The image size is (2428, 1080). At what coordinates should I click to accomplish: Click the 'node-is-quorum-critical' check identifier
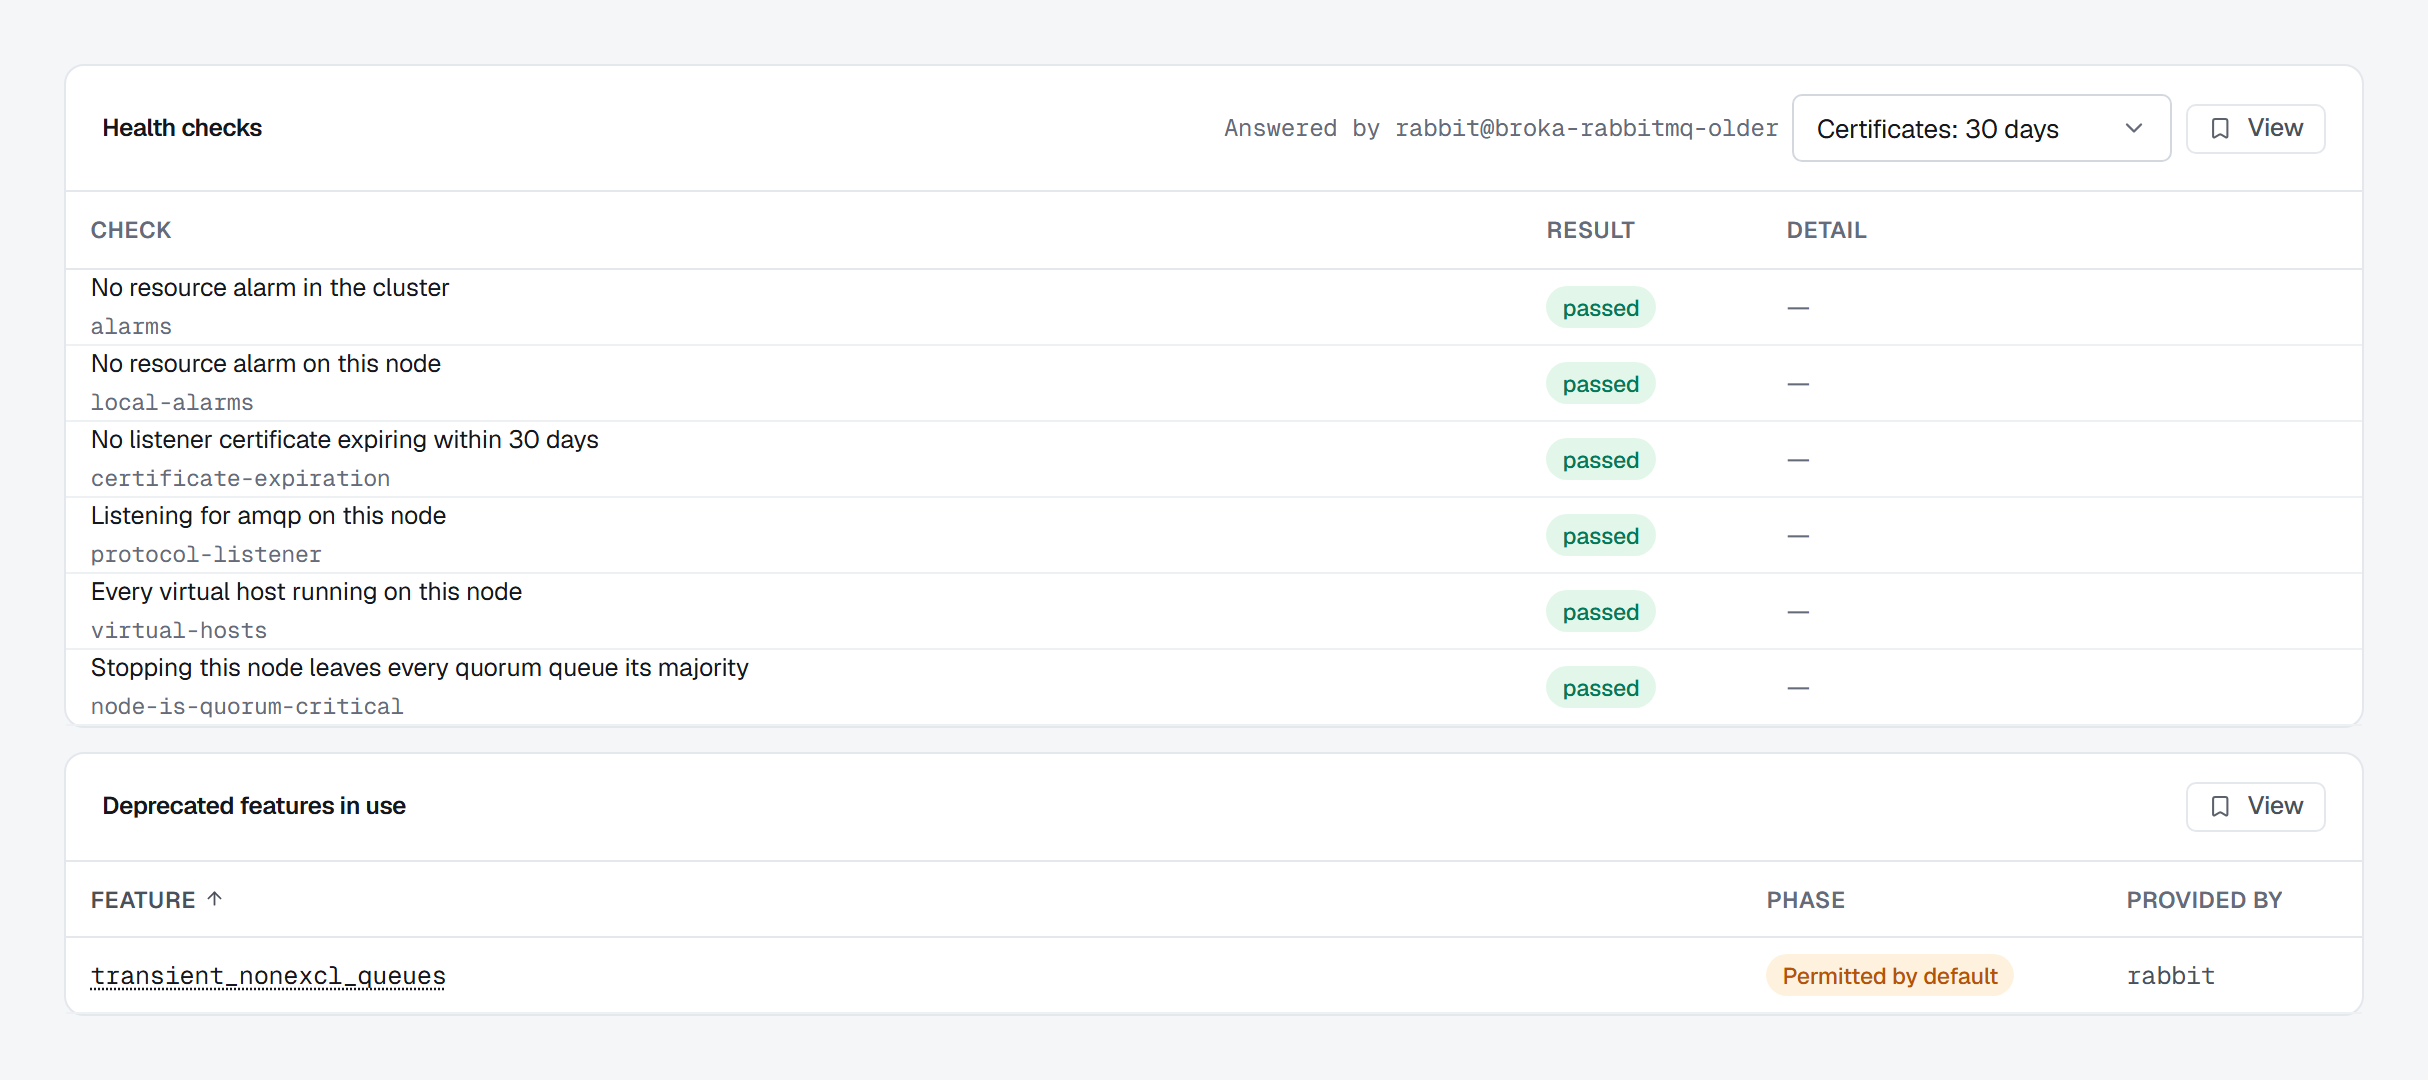point(247,707)
